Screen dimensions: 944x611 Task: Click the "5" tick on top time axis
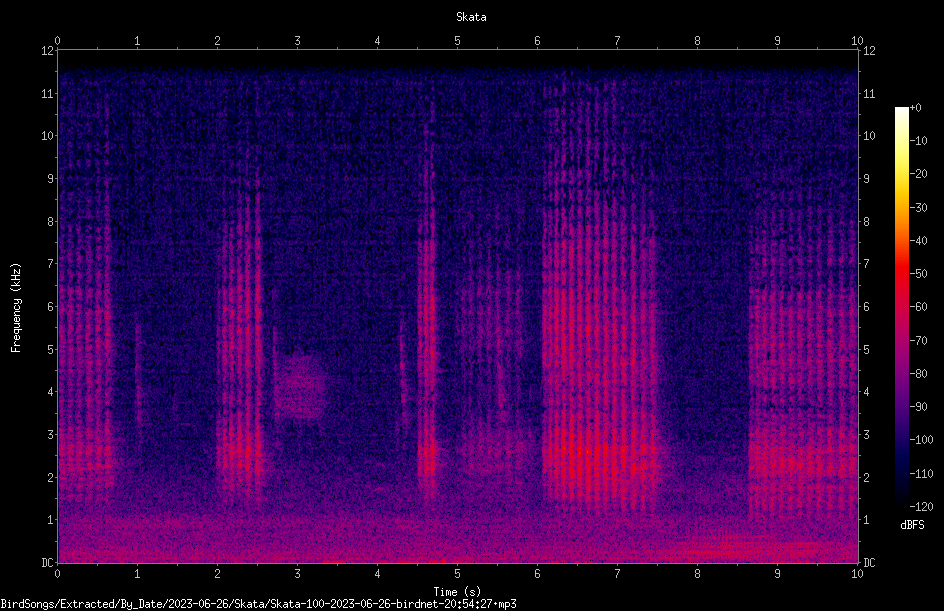(x=458, y=41)
